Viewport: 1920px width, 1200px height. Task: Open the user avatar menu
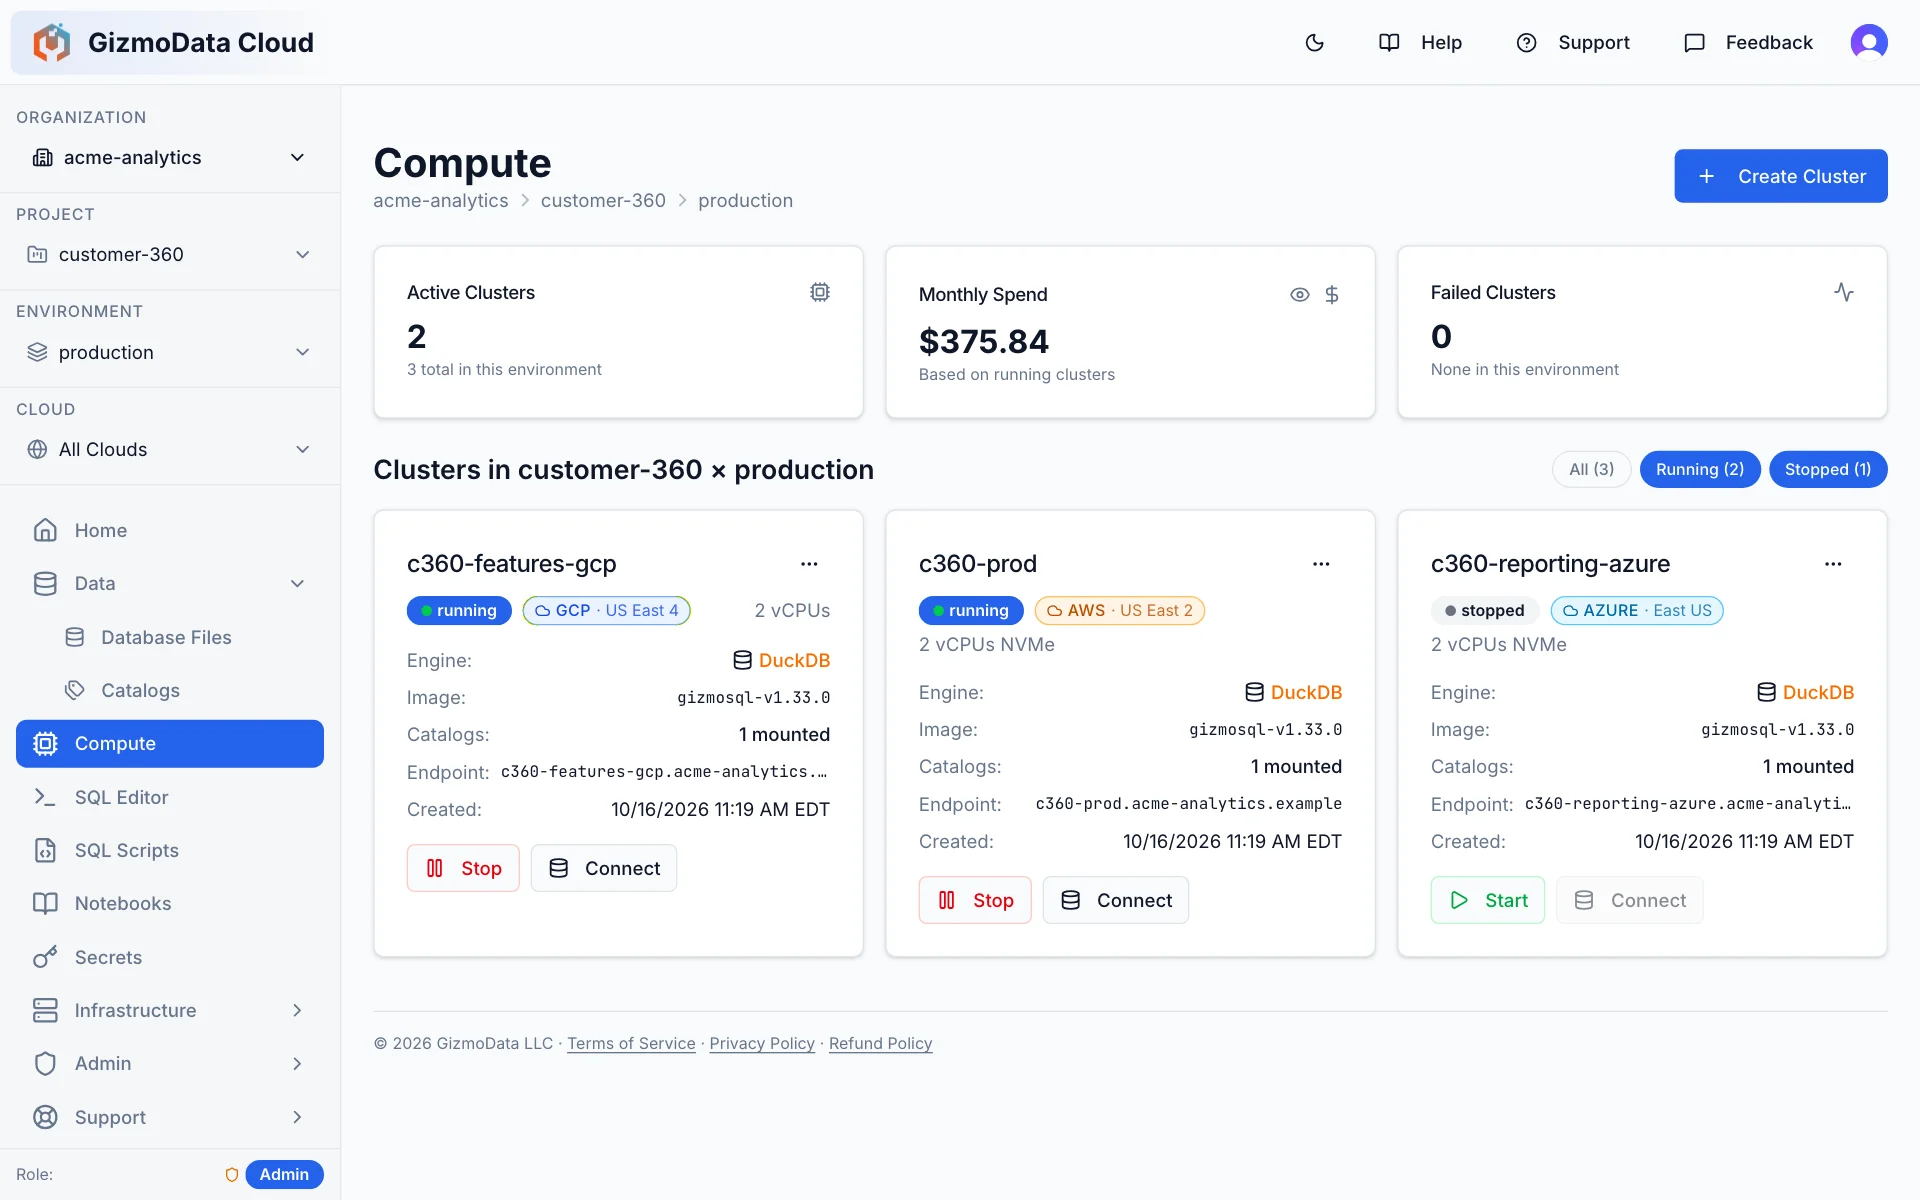point(1868,42)
